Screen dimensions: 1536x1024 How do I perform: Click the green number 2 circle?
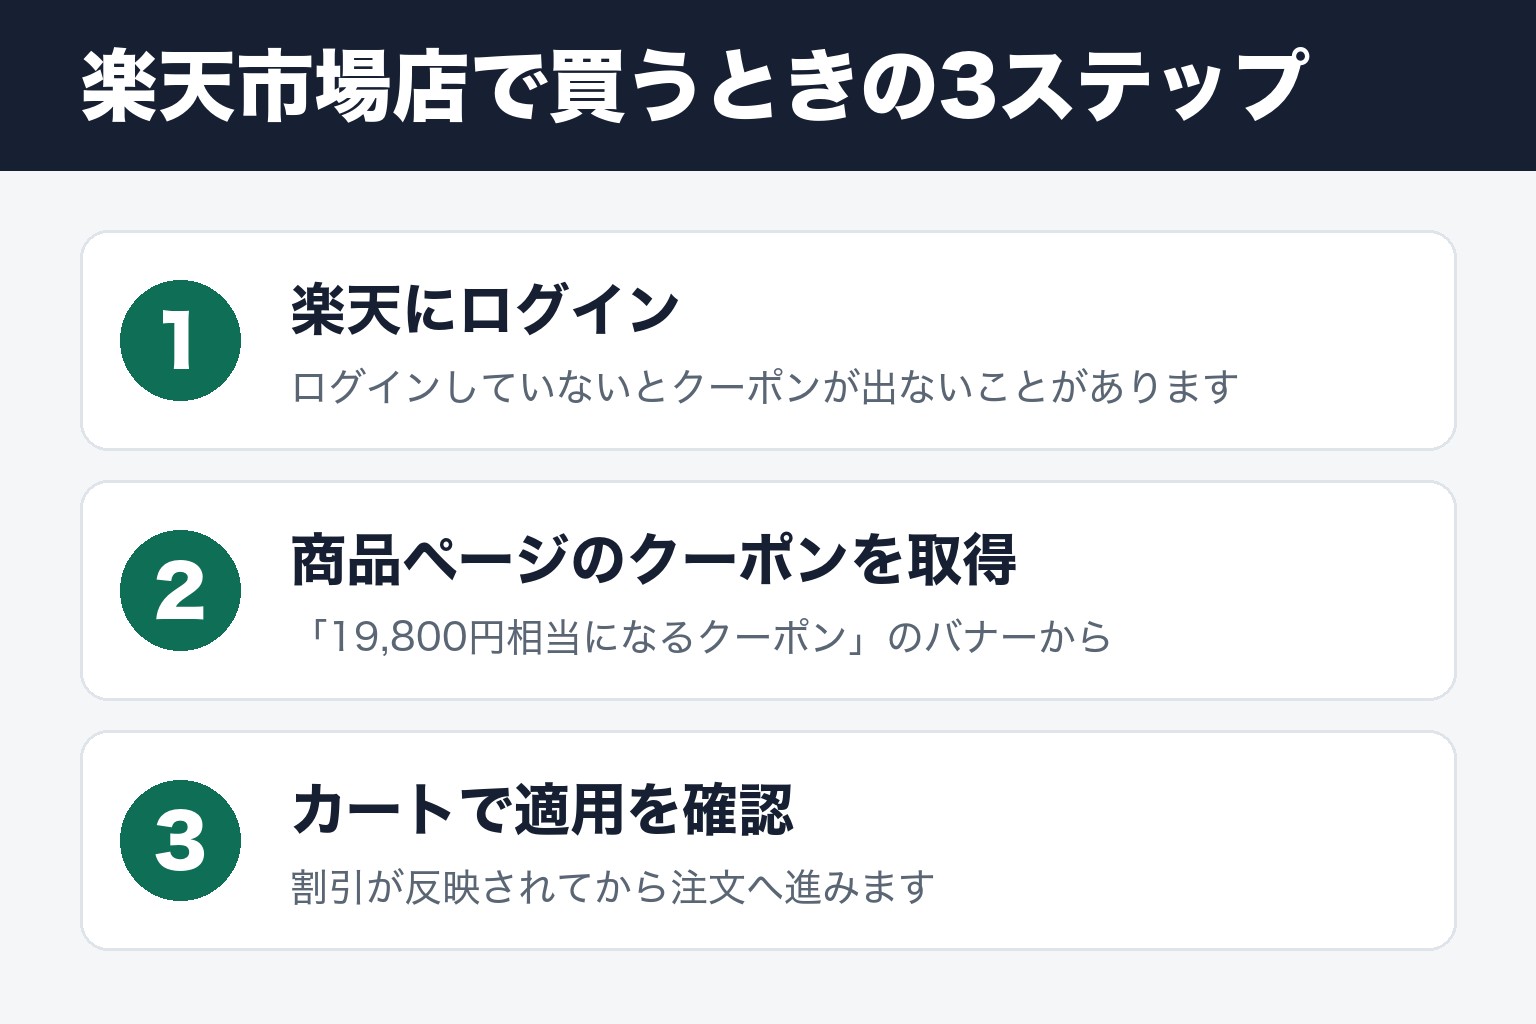pyautogui.click(x=180, y=591)
